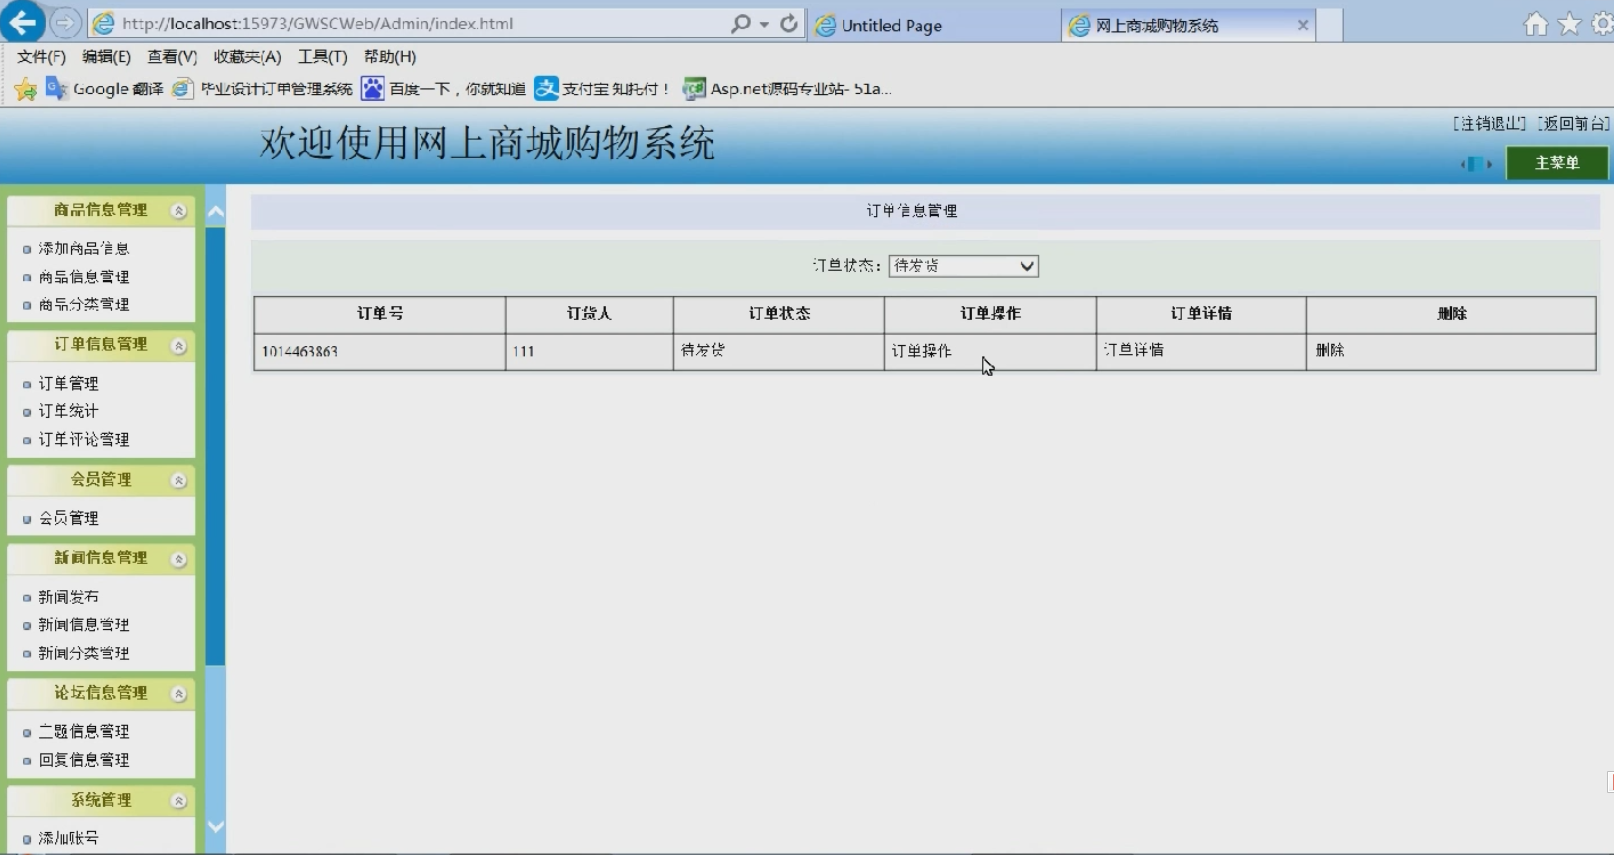This screenshot has height=855, width=1614.
Task: Open the 毕业设计订单管理系统 bookmark
Action: tap(263, 89)
